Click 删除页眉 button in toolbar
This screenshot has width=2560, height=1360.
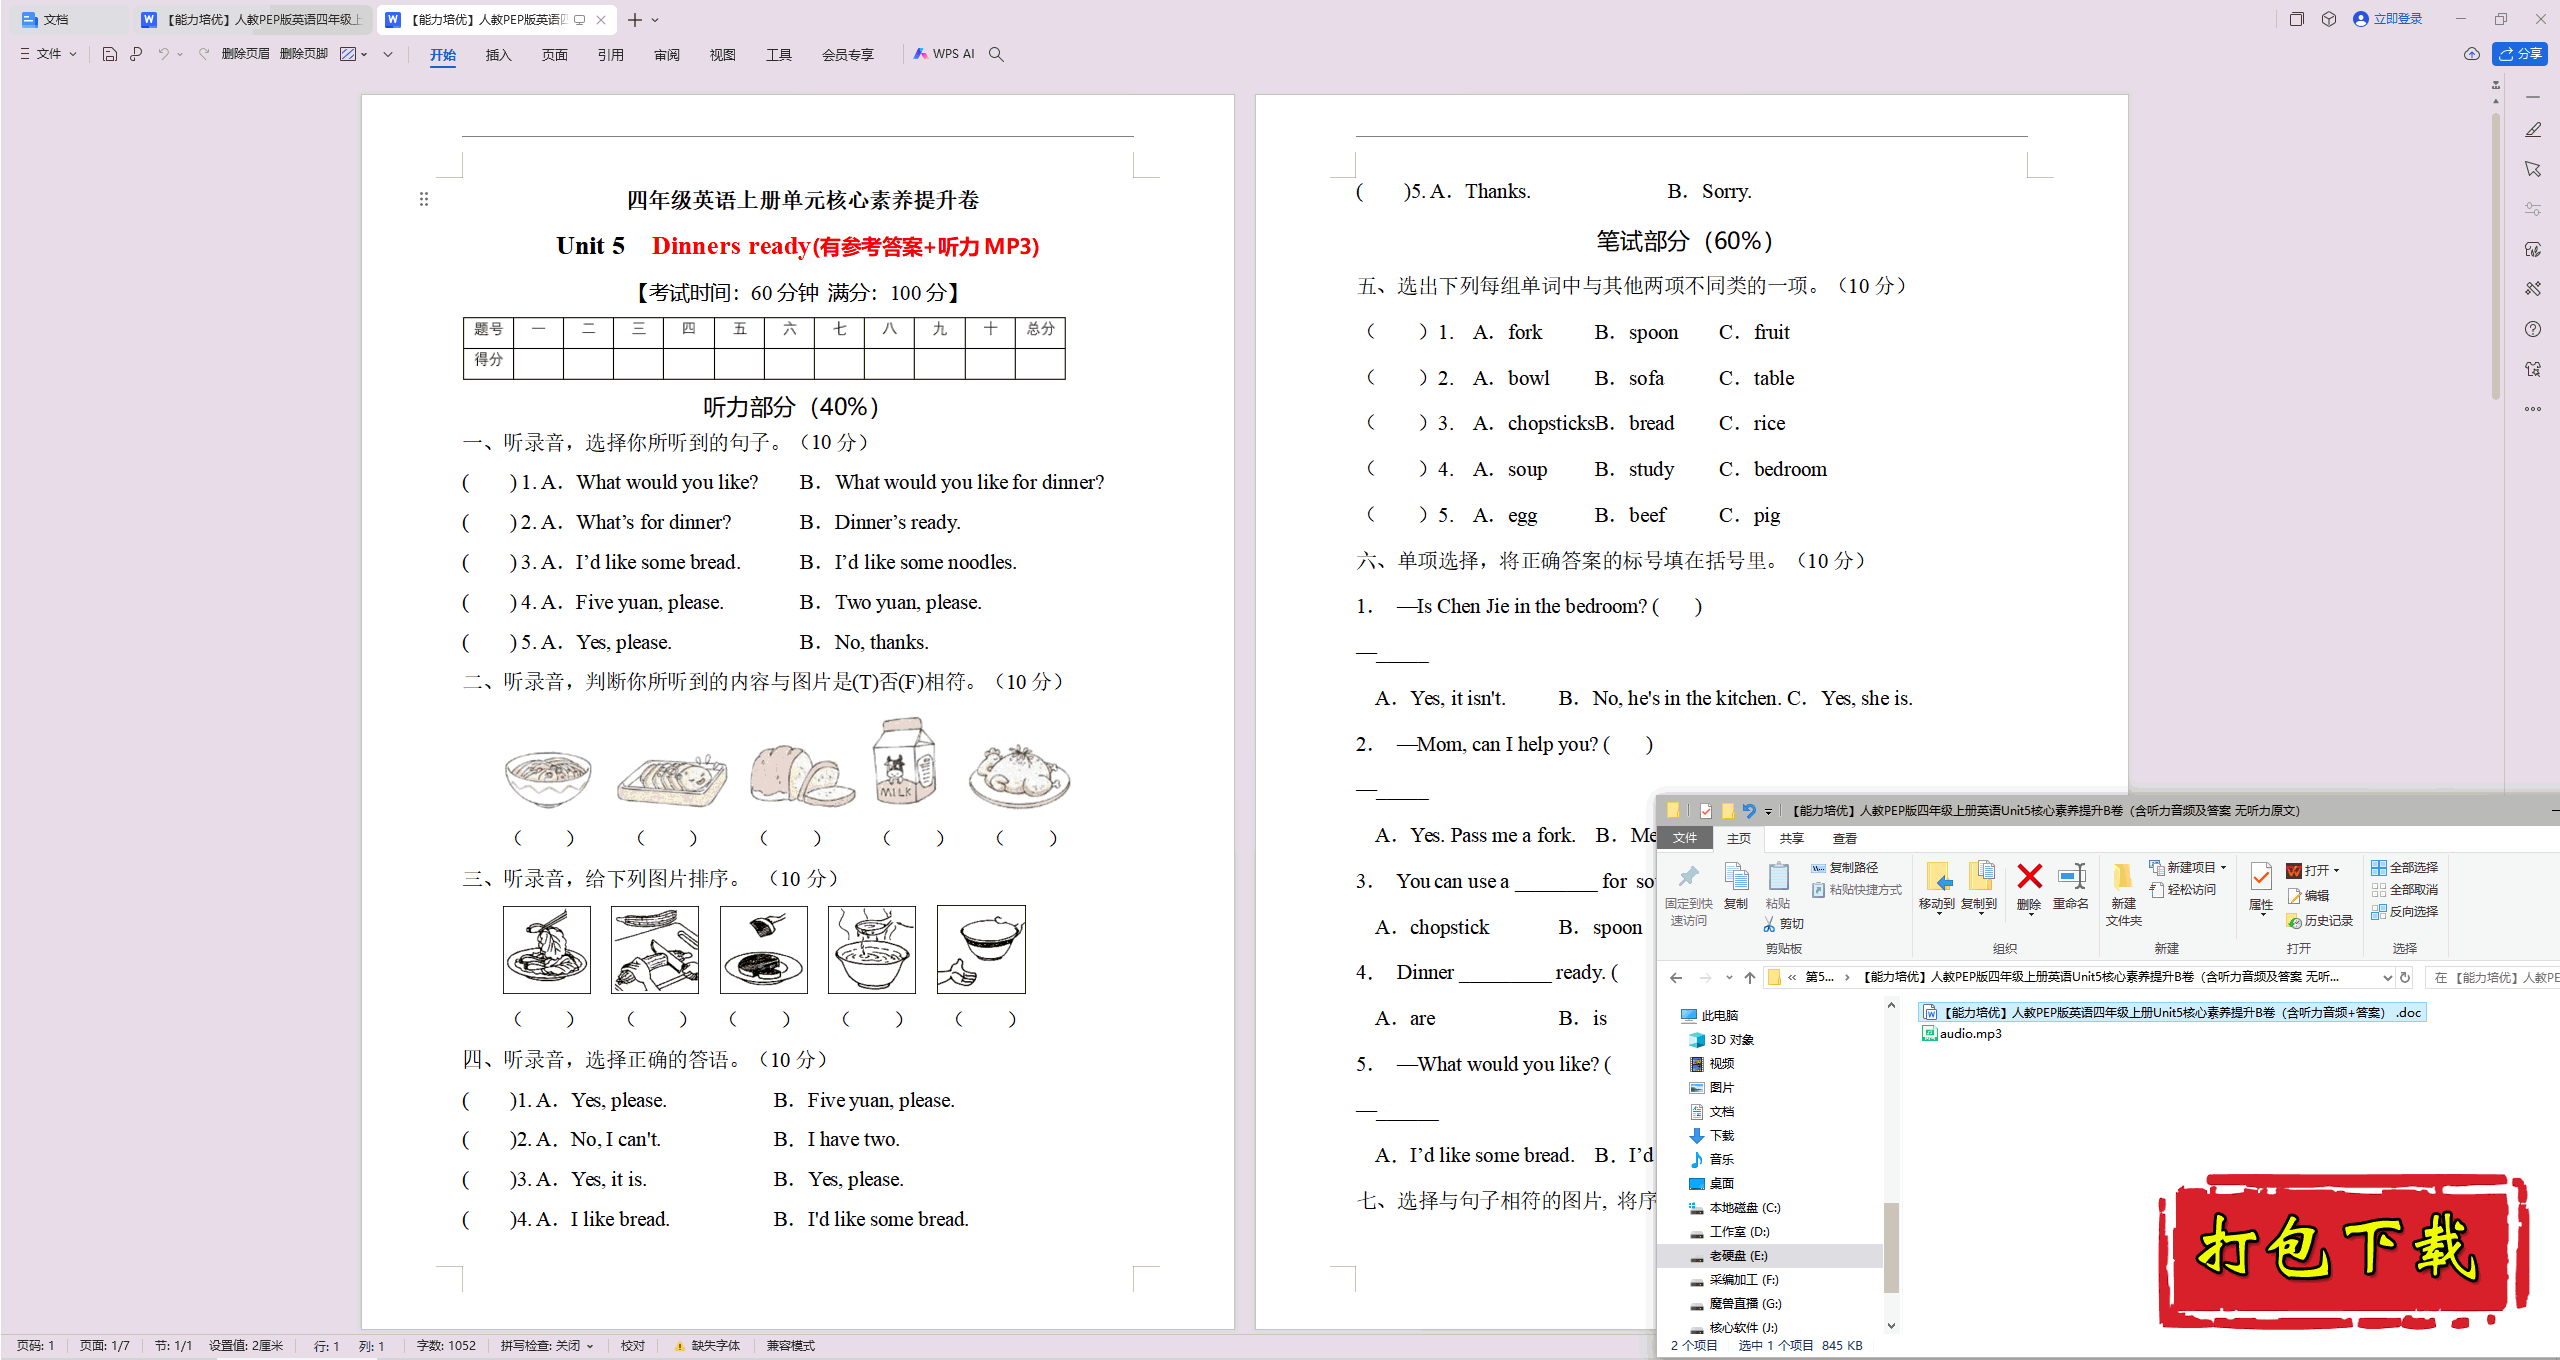click(x=245, y=54)
